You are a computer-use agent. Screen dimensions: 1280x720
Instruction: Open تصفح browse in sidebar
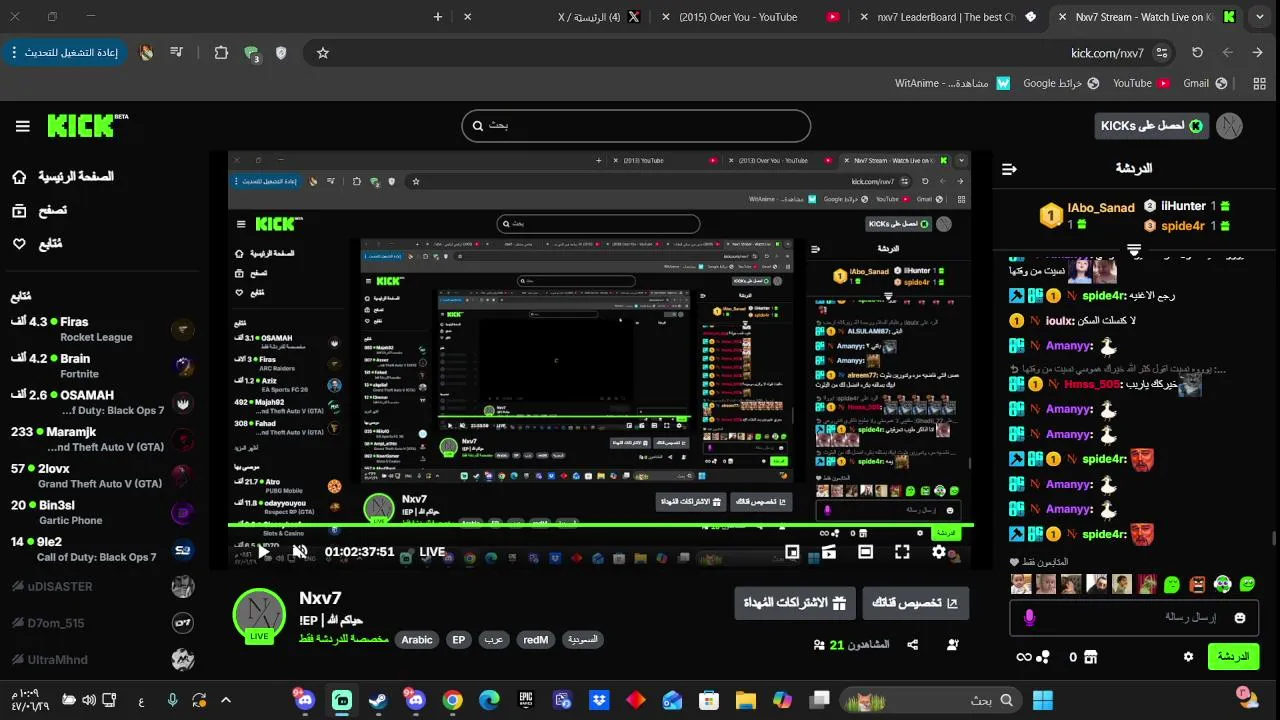[40, 211]
